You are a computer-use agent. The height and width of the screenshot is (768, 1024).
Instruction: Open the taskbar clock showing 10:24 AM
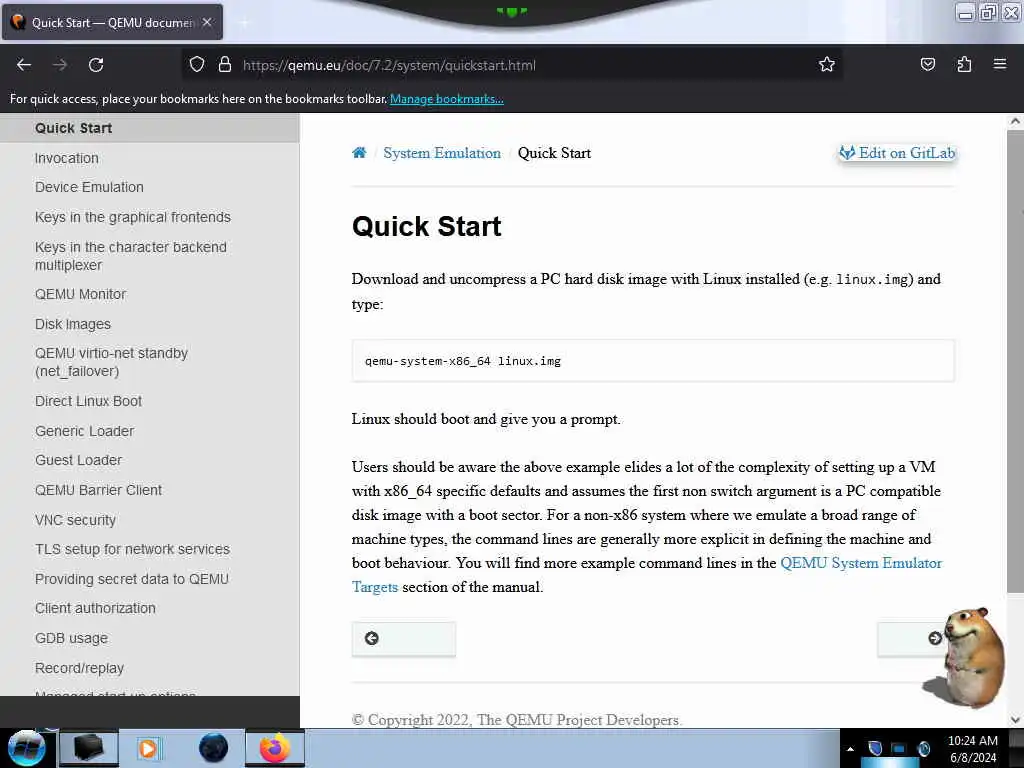(973, 749)
